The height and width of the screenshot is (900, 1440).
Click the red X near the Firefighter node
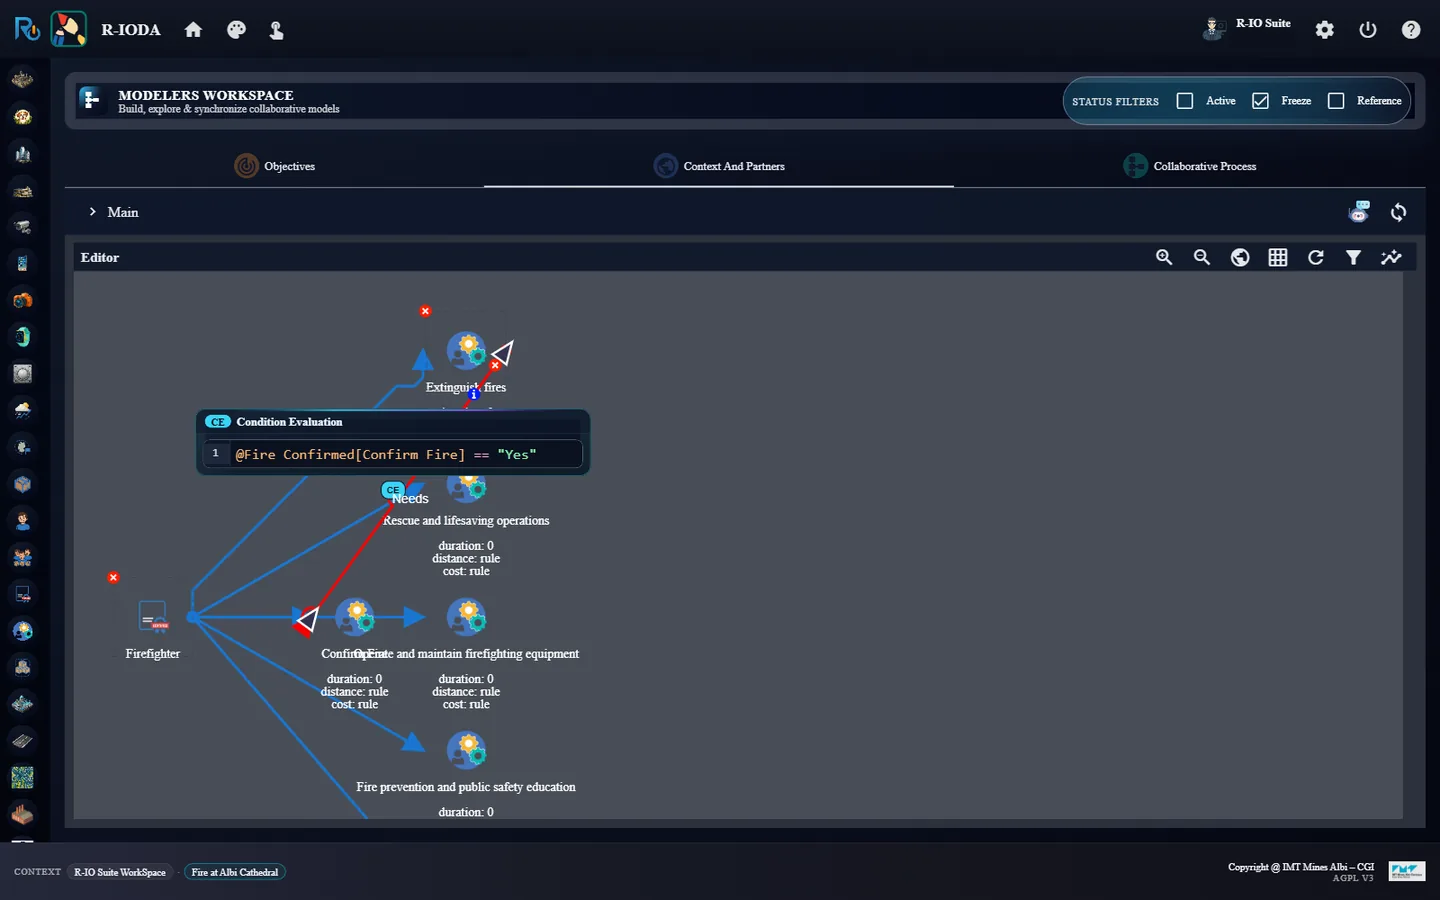click(113, 578)
